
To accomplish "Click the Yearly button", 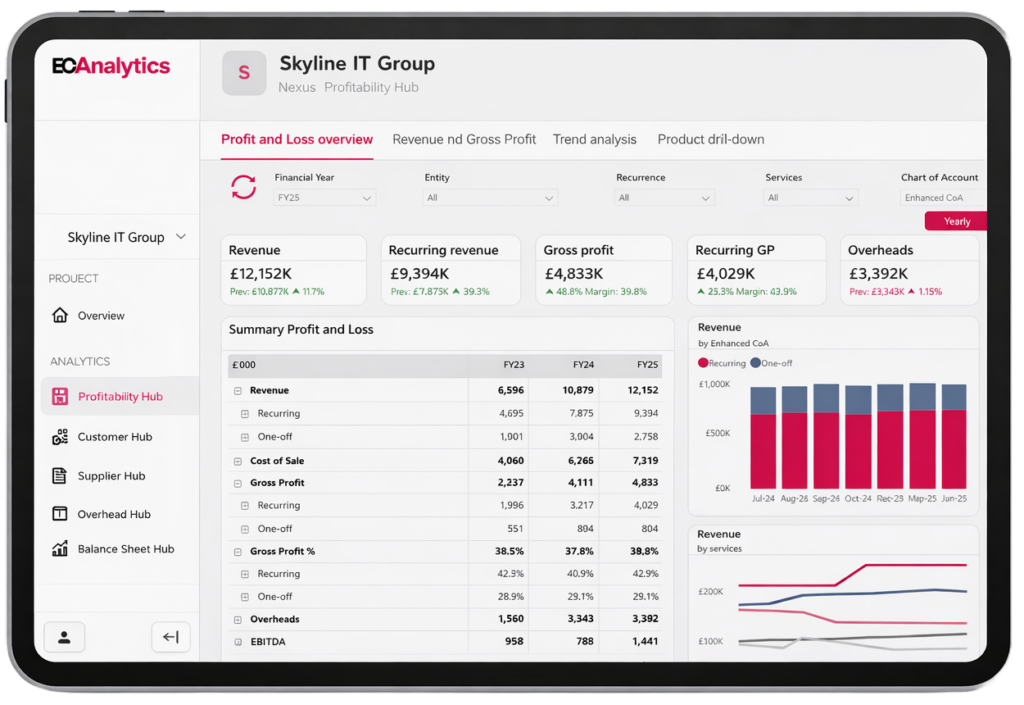I will coord(956,222).
